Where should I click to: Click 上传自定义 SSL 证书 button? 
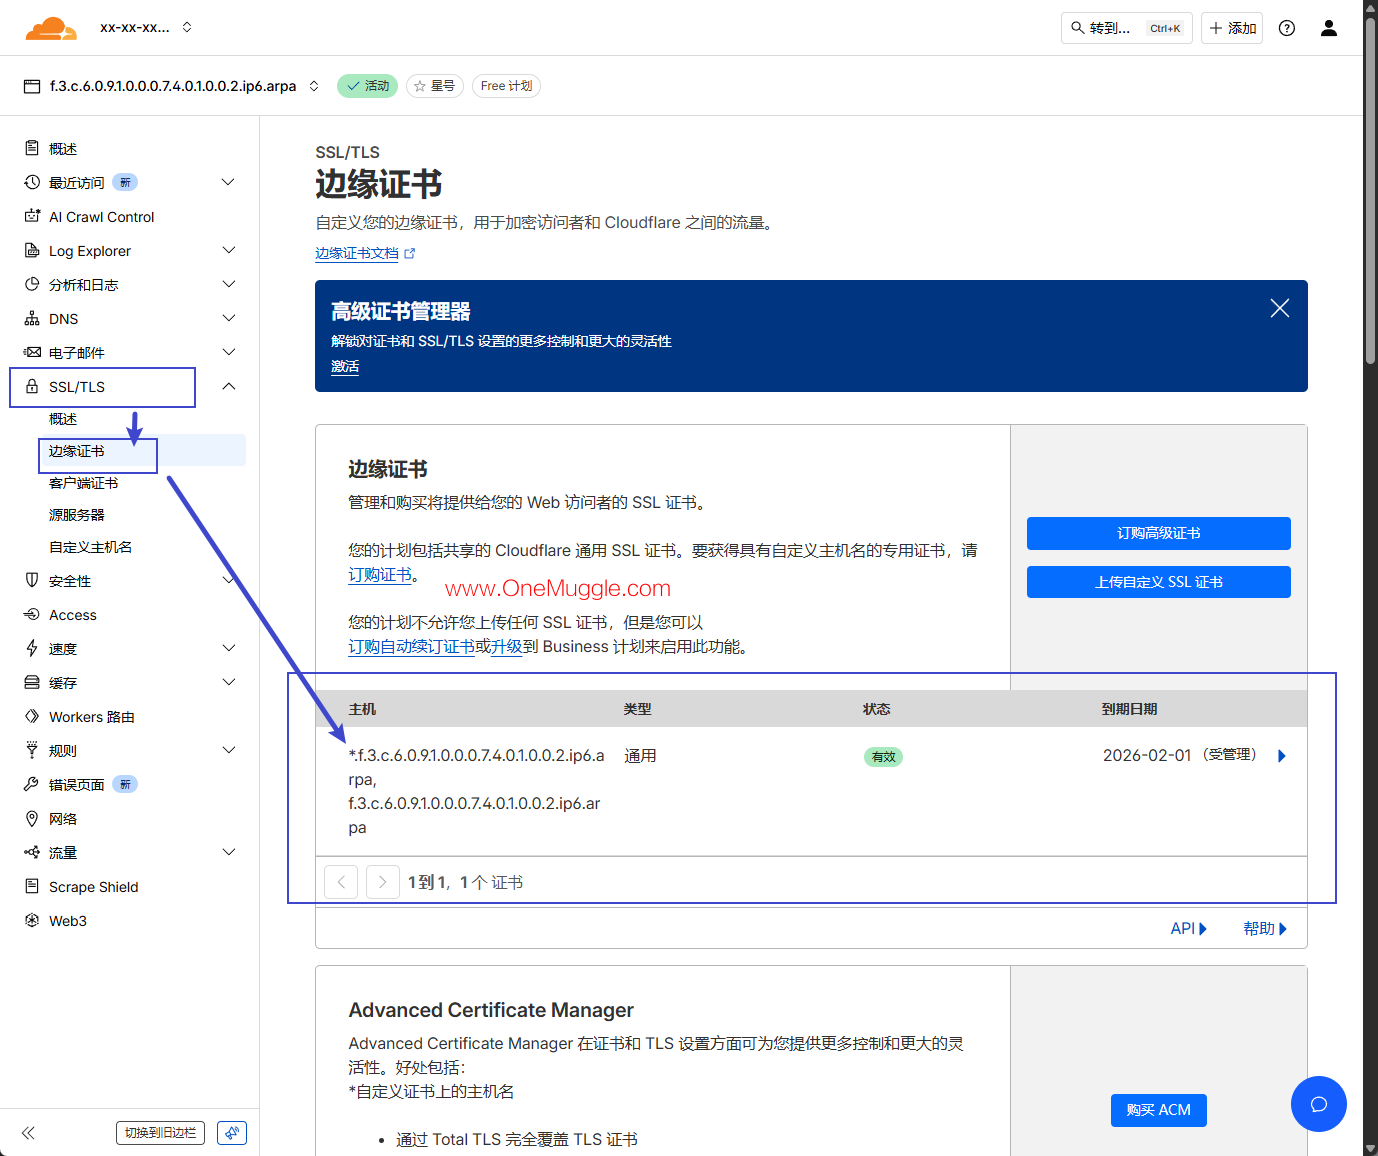point(1159,582)
